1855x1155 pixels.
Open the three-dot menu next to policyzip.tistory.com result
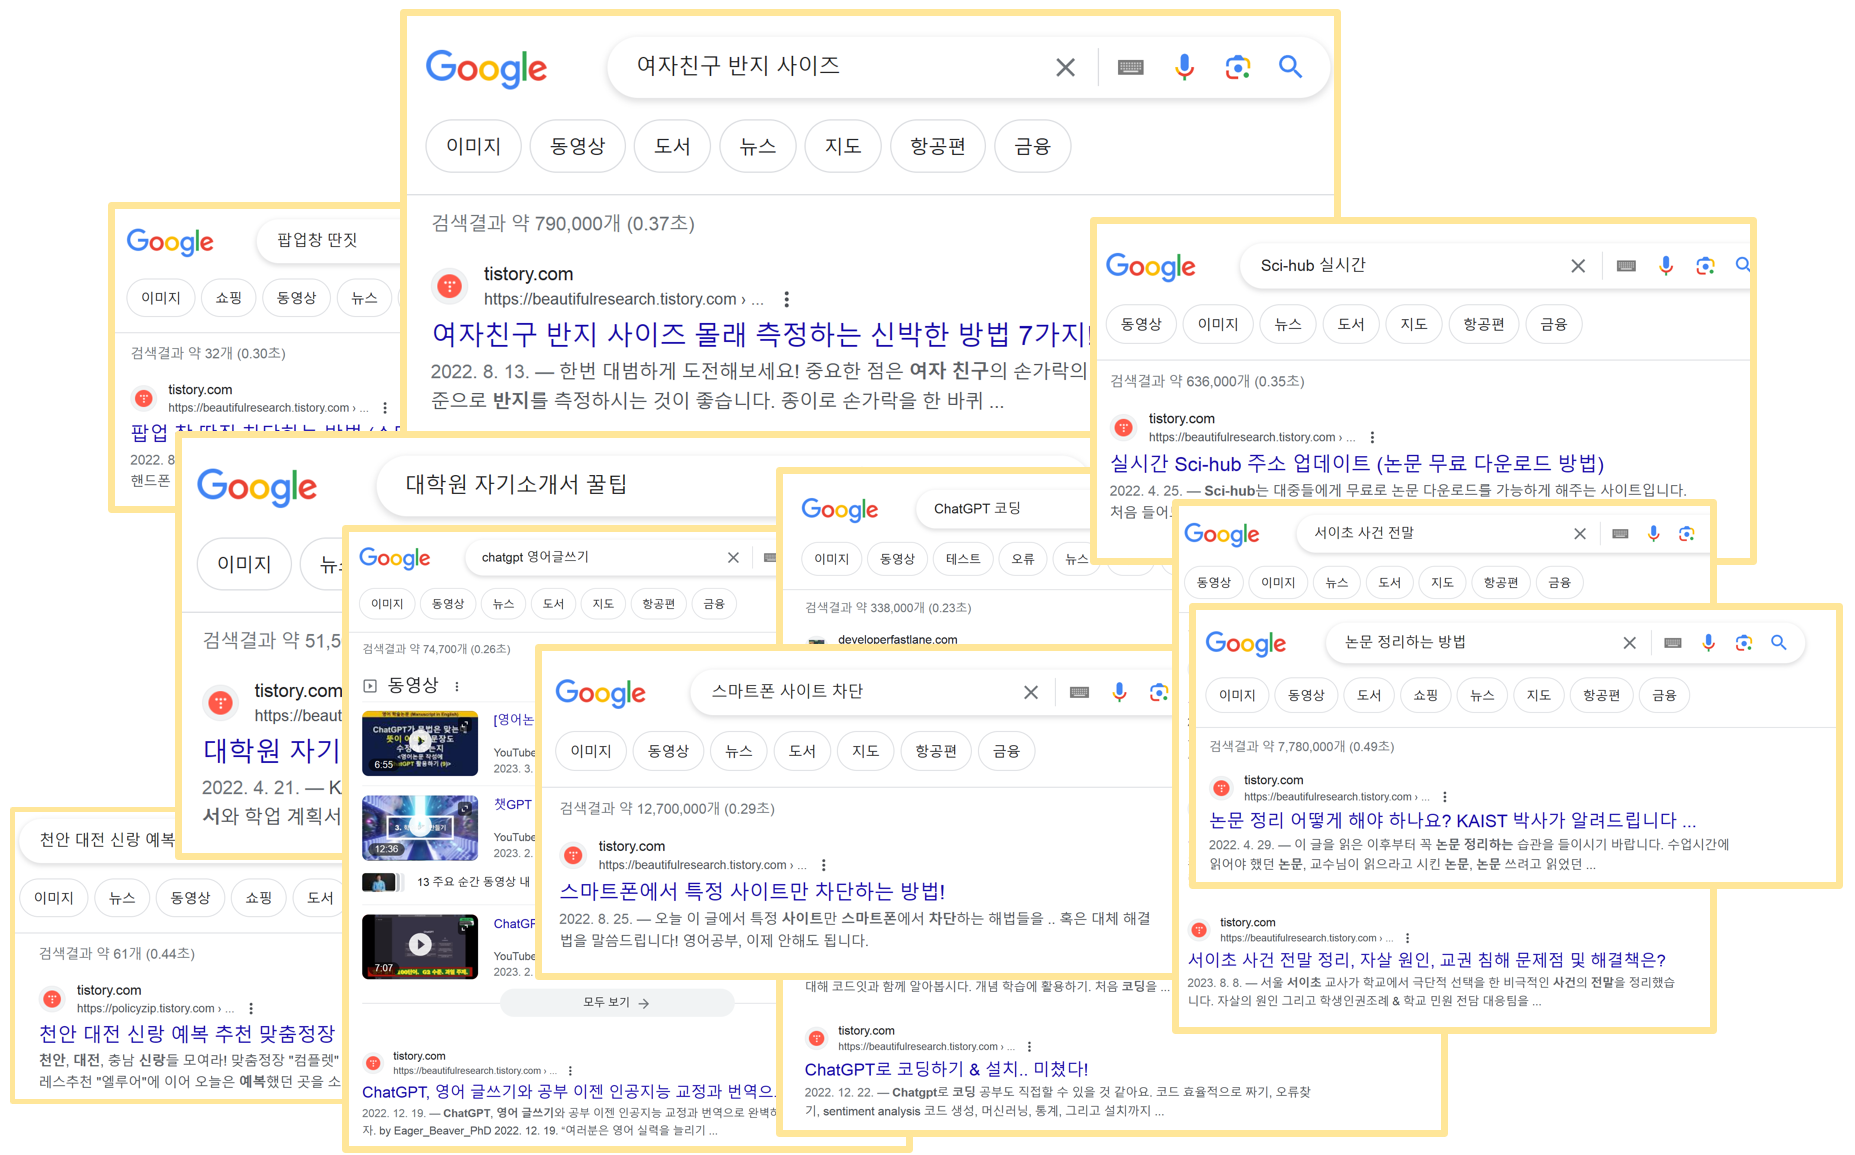click(252, 1008)
